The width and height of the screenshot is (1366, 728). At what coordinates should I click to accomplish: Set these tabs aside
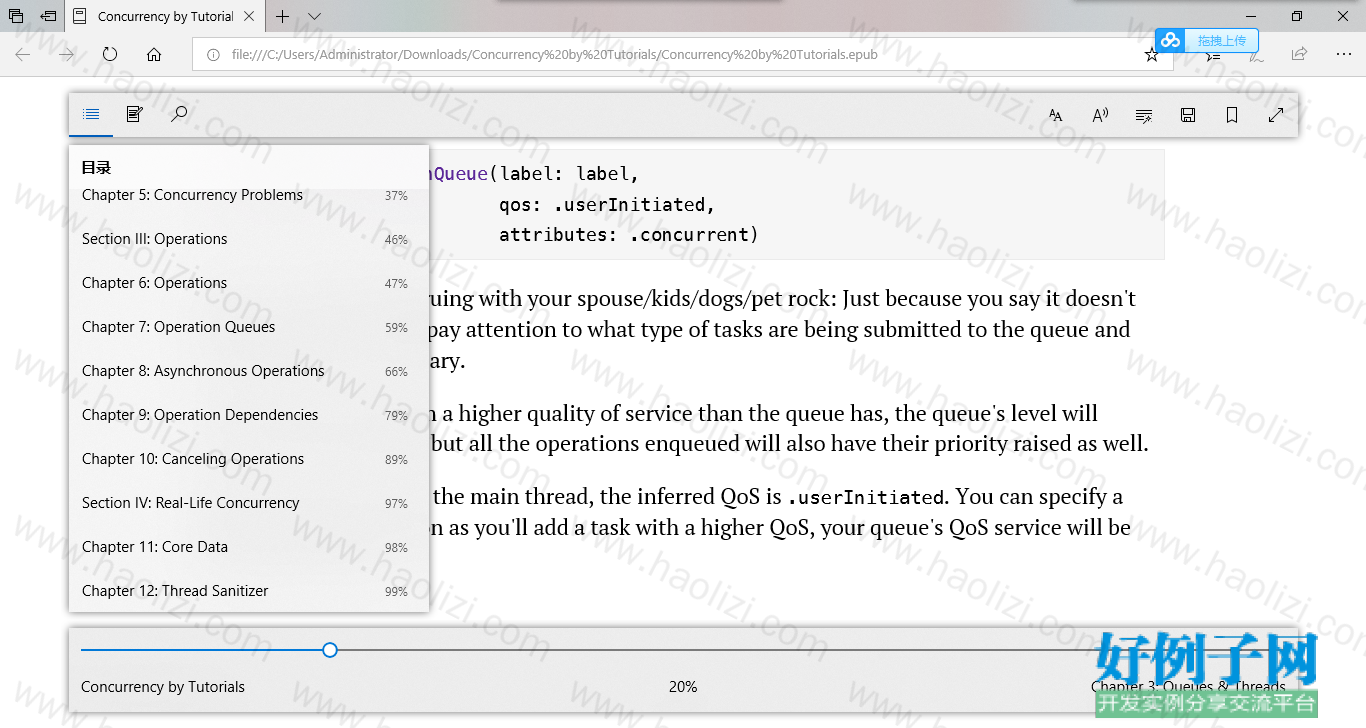[48, 16]
